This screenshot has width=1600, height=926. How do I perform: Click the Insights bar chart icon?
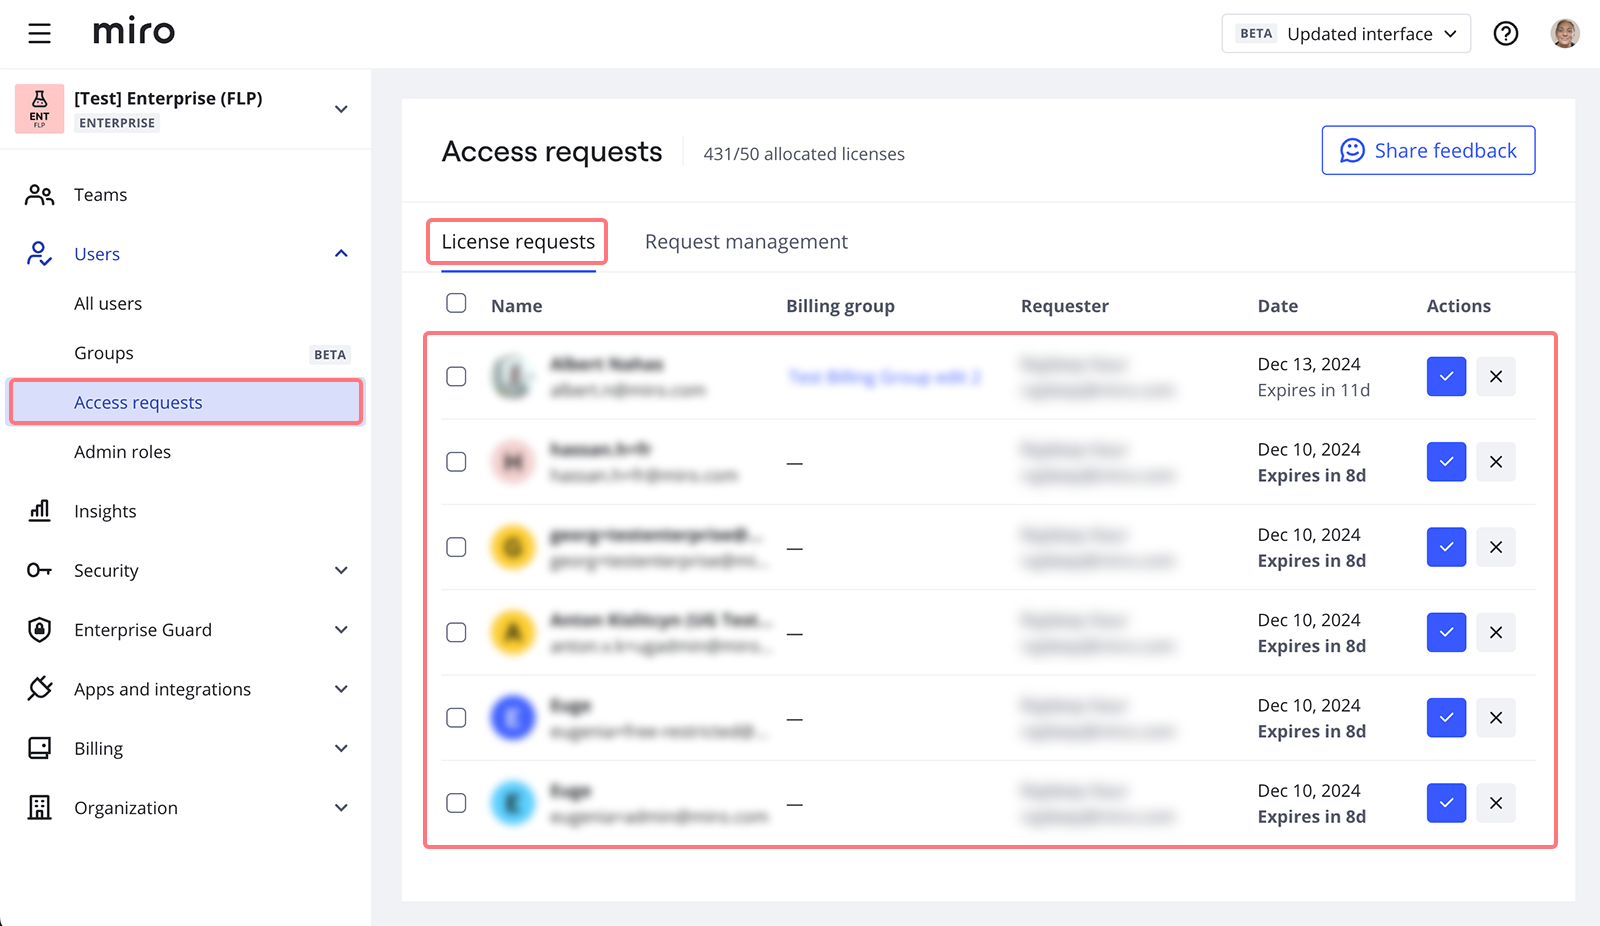tap(39, 511)
